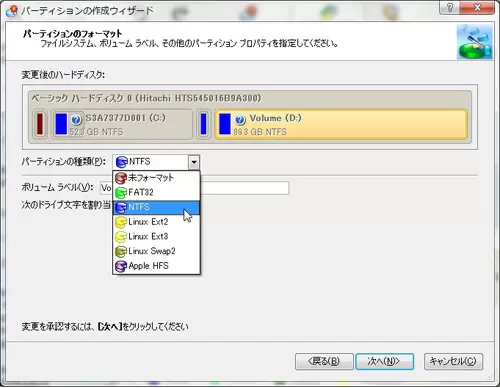Click the yellow Linux Ext2 disk icon
Image resolution: width=500 pixels, height=388 pixels.
pos(121,222)
